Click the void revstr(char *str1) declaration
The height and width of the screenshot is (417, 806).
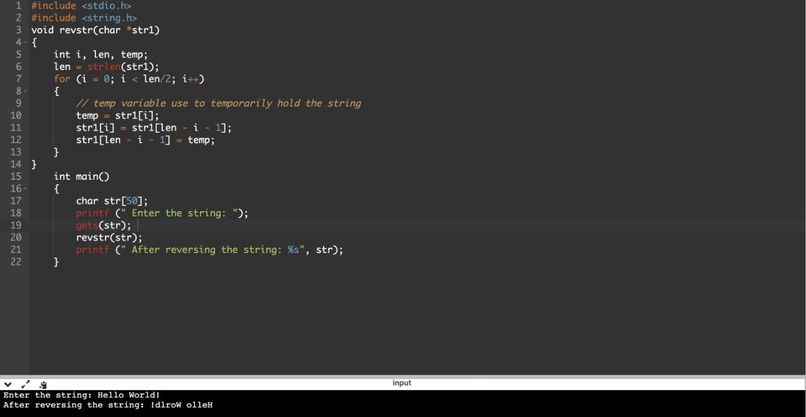pyautogui.click(x=96, y=30)
